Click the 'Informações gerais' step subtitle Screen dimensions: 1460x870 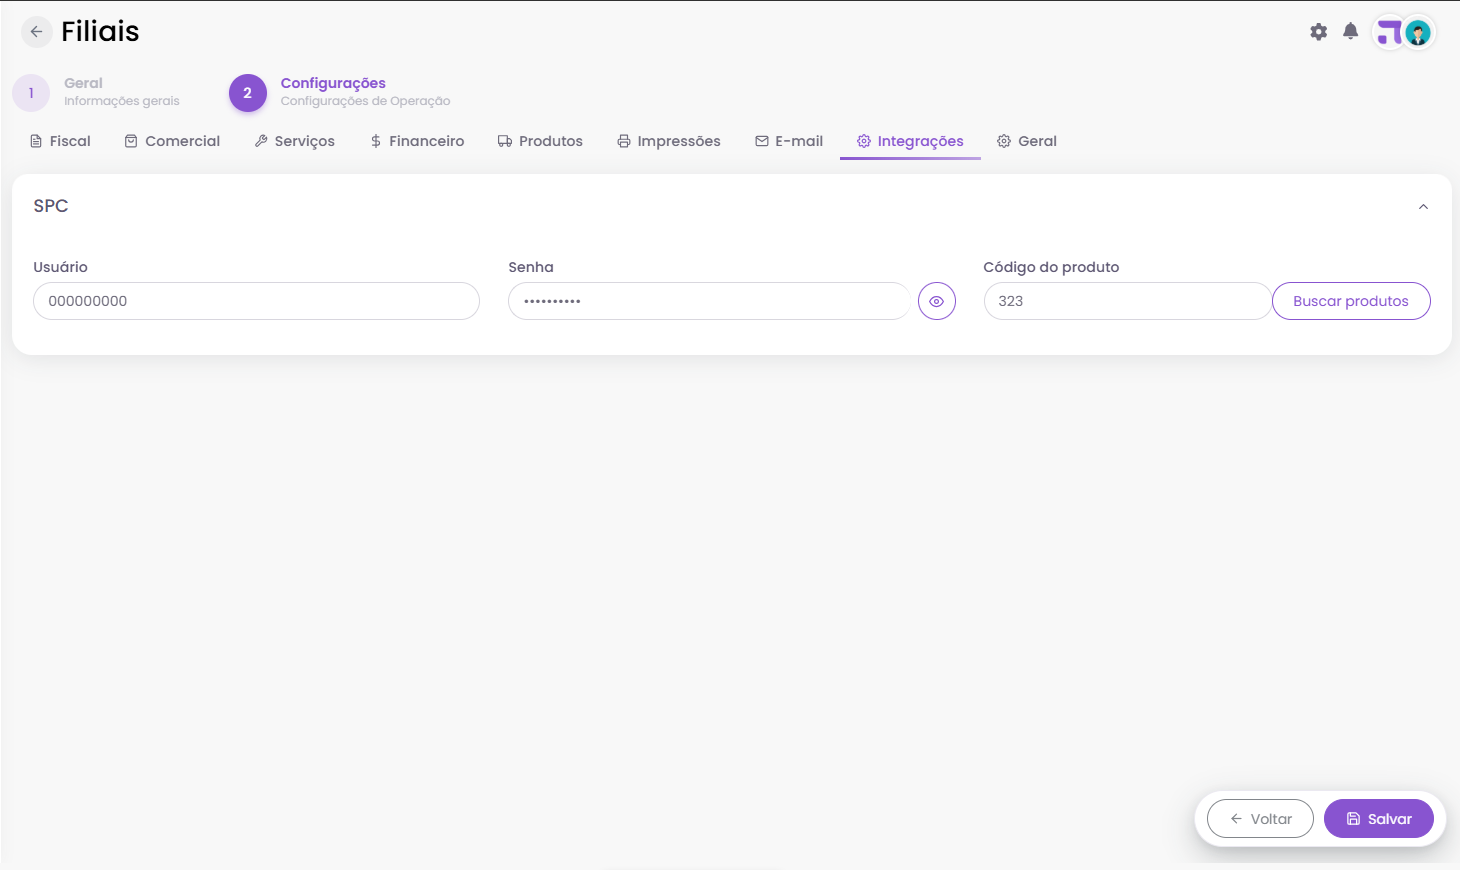tap(122, 101)
